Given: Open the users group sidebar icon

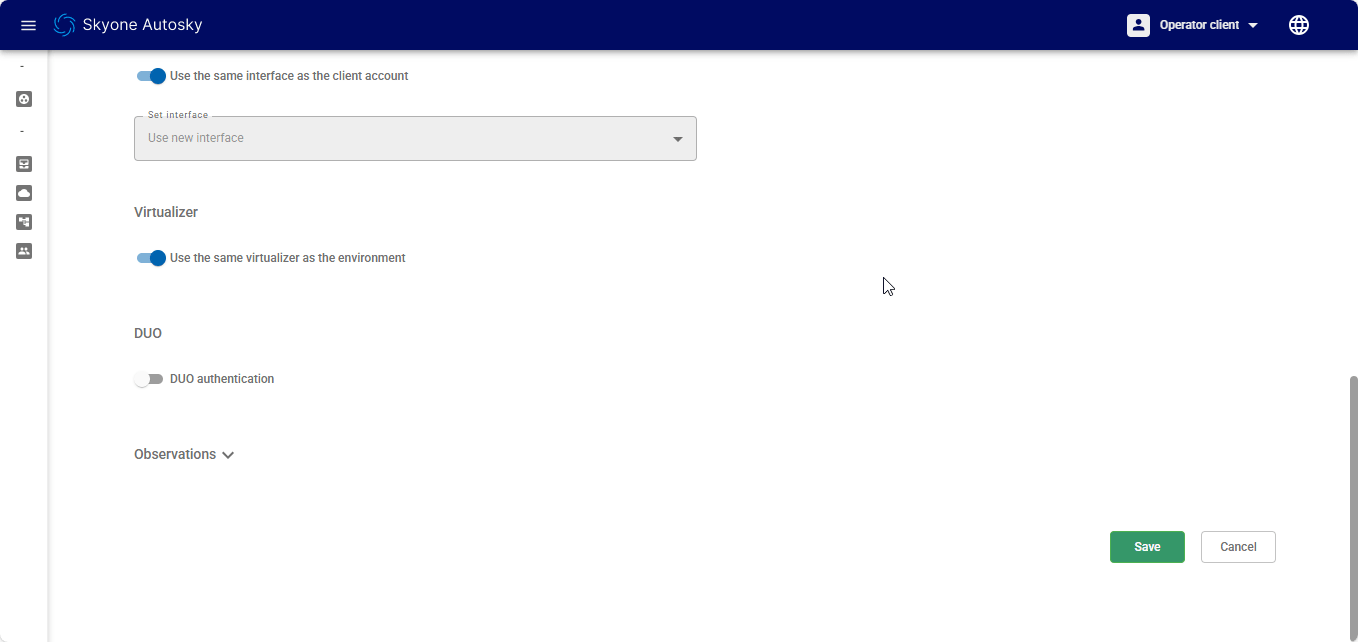Looking at the screenshot, I should pos(24,251).
